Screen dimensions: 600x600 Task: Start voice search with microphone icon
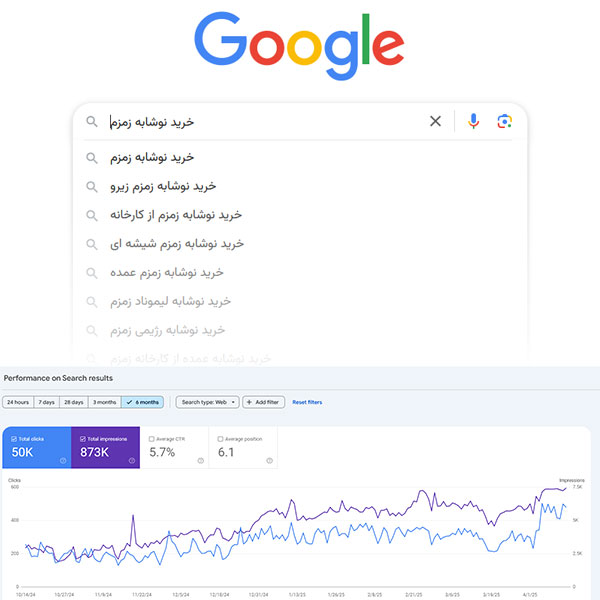(473, 121)
